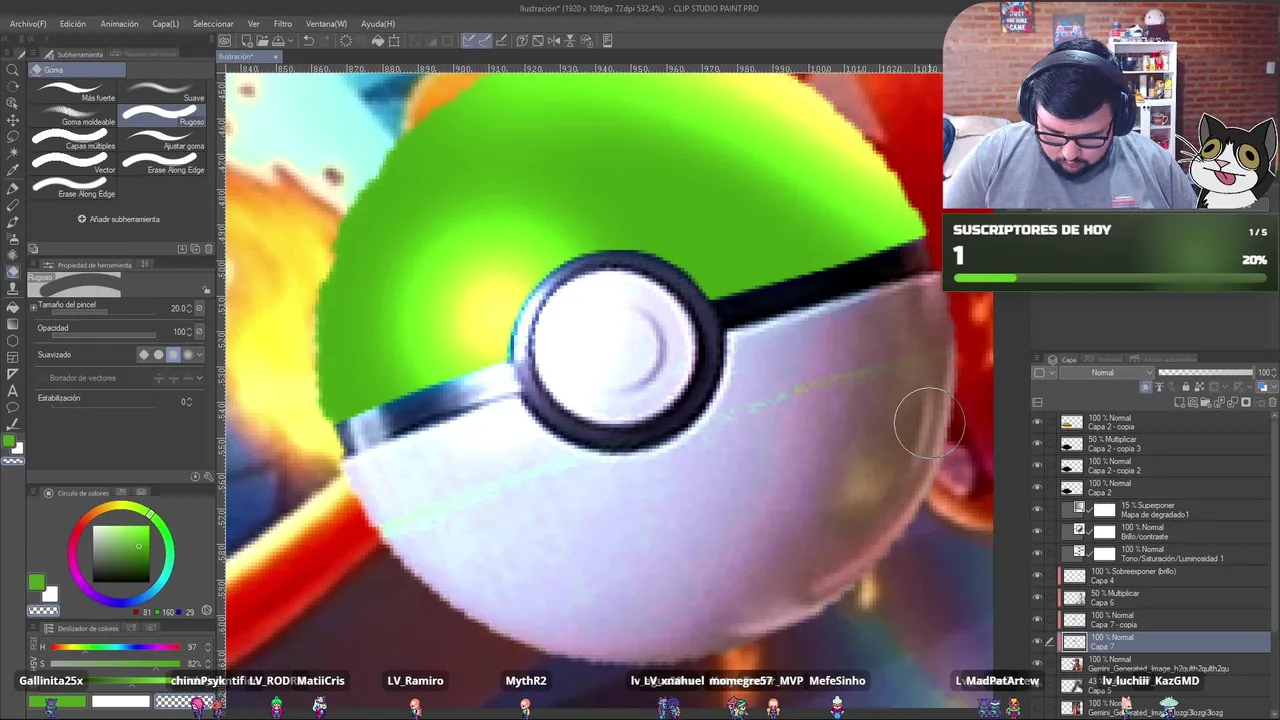The image size is (1280, 720).
Task: Click the green main color swatch
Action: click(x=36, y=582)
